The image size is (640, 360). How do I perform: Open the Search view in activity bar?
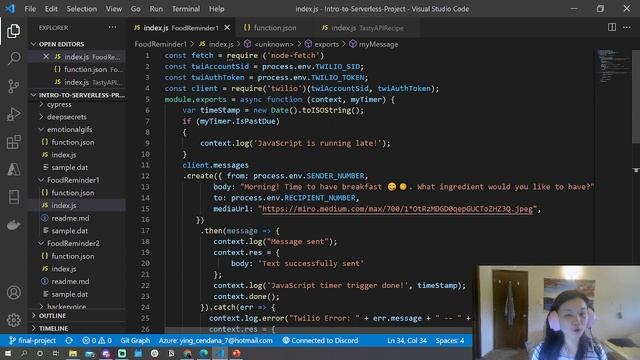(13, 58)
